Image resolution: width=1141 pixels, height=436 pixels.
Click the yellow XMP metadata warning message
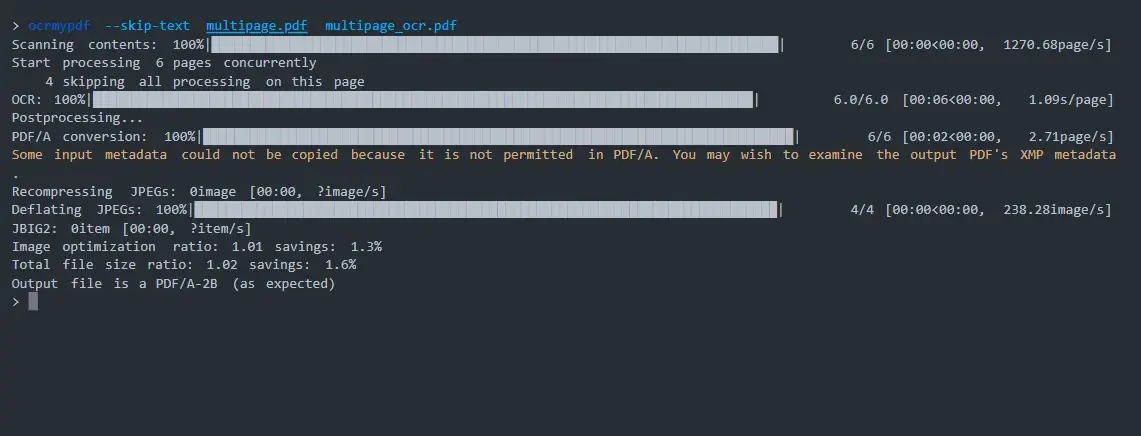(x=563, y=155)
